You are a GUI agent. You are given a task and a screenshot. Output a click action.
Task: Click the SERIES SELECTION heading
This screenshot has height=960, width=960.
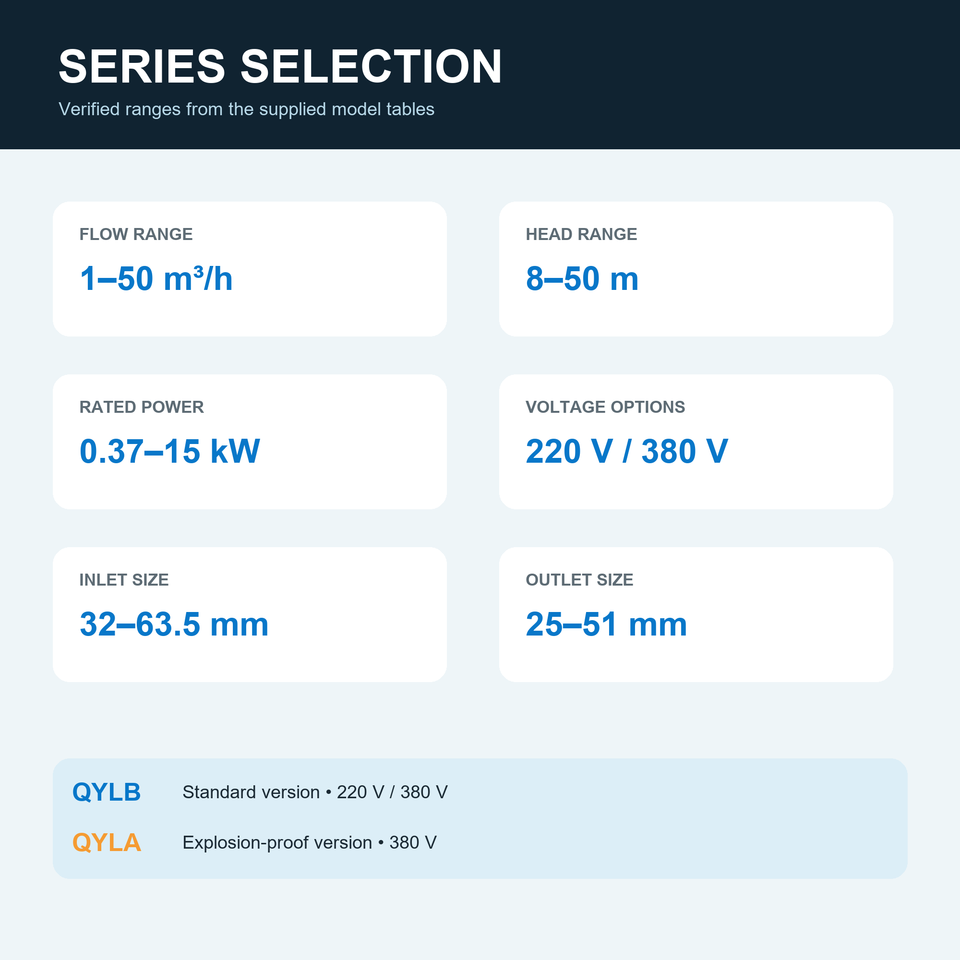[x=280, y=66]
